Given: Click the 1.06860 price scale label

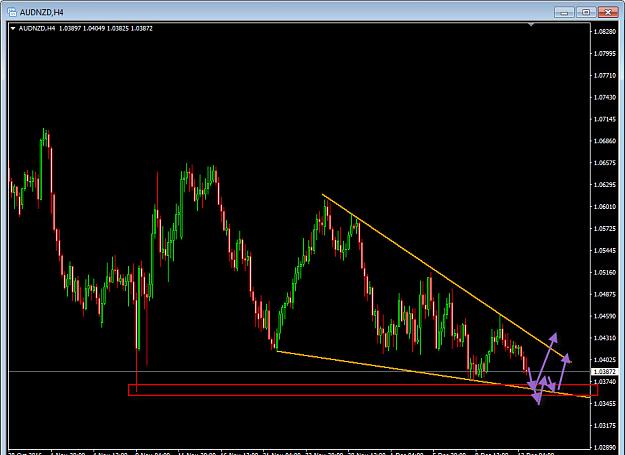Looking at the screenshot, I should click(x=605, y=141).
